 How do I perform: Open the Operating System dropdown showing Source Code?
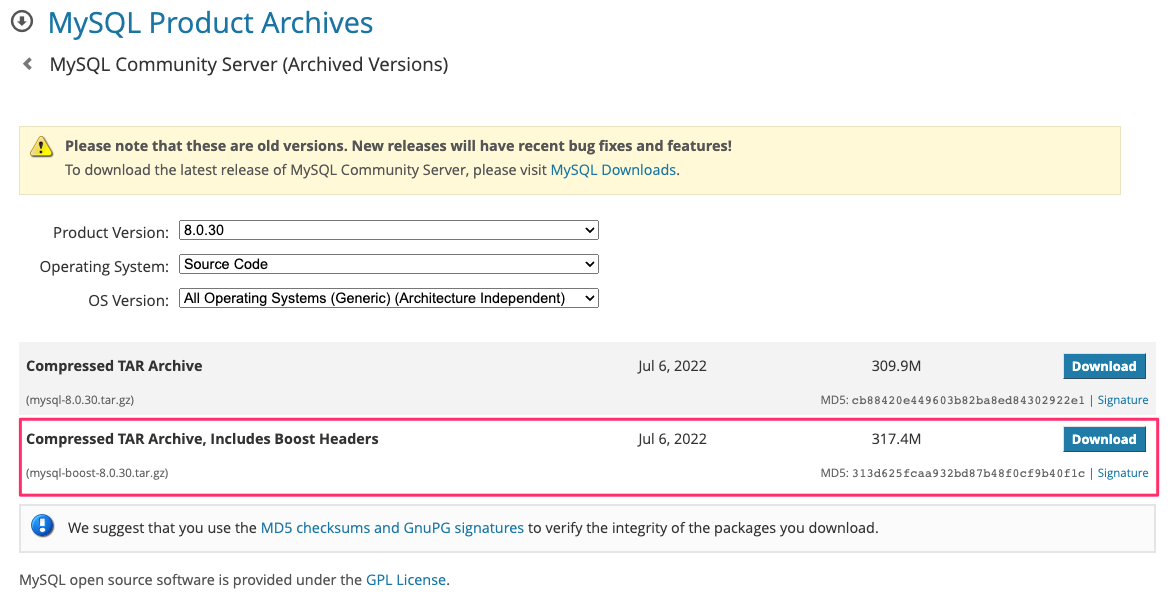(389, 264)
